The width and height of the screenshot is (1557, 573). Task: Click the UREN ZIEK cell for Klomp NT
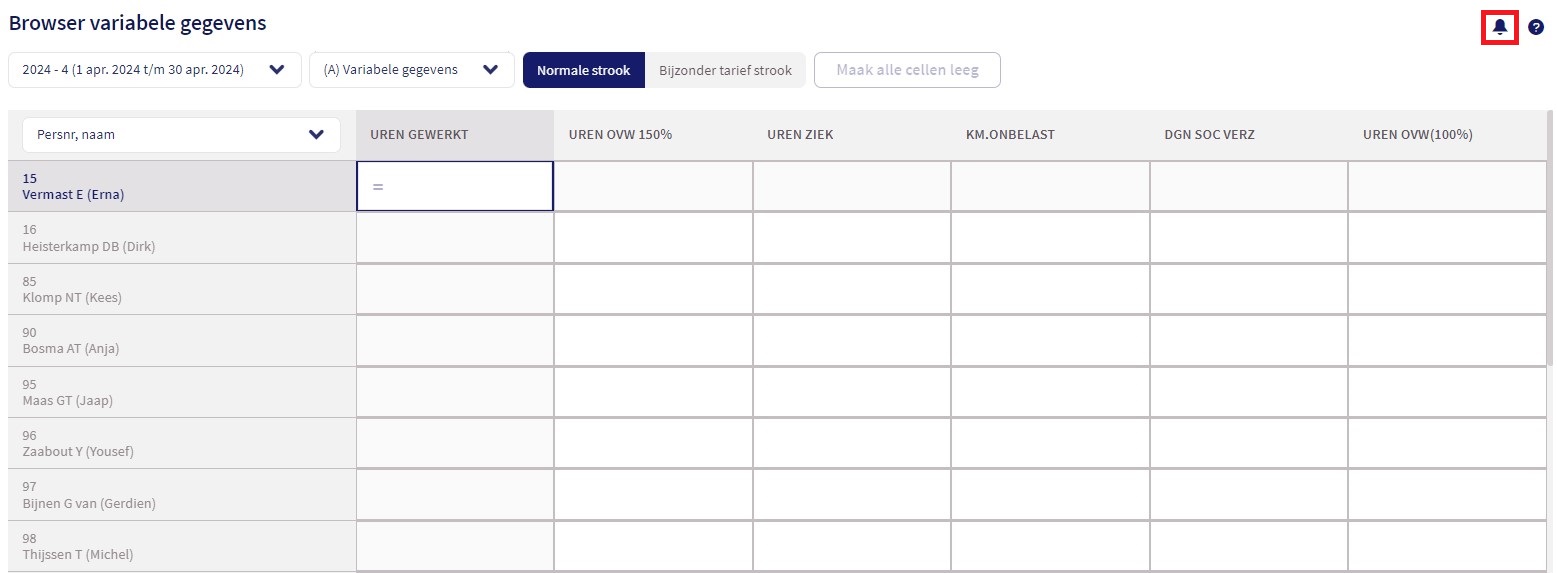[x=851, y=290]
